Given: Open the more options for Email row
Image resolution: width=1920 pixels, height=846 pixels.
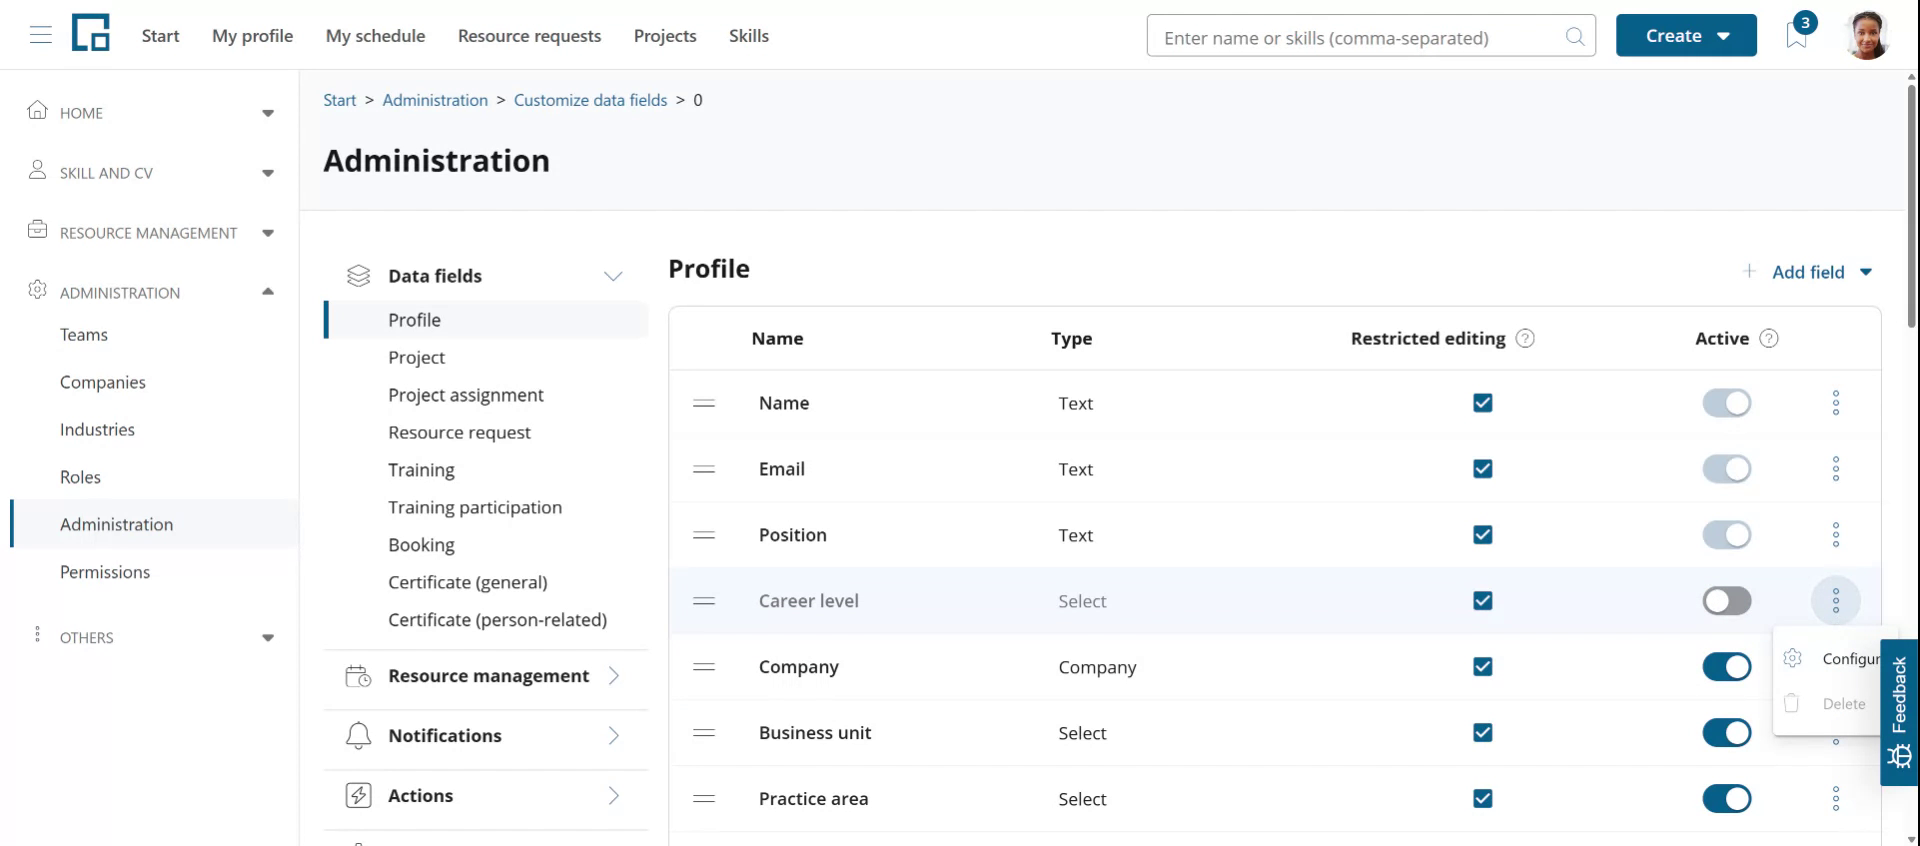Looking at the screenshot, I should coord(1836,469).
